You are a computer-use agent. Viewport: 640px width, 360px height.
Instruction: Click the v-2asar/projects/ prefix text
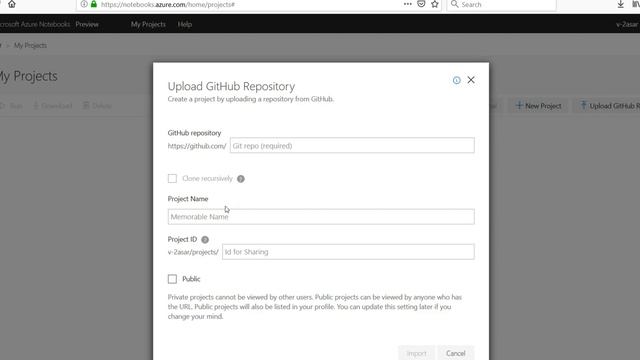[193, 252]
